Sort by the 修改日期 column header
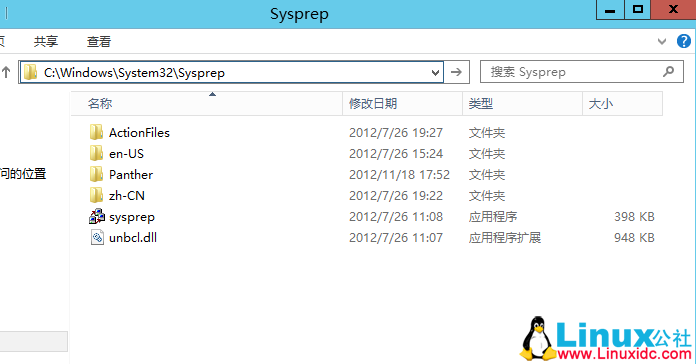This screenshot has width=696, height=364. pyautogui.click(x=403, y=103)
